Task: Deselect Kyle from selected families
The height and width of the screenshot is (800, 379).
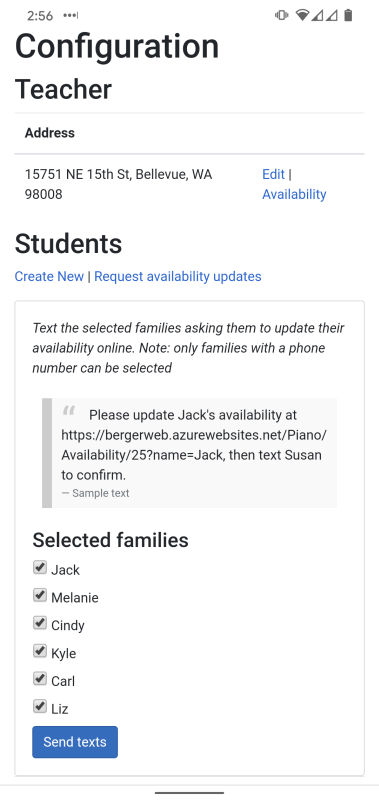Action: coord(40,651)
